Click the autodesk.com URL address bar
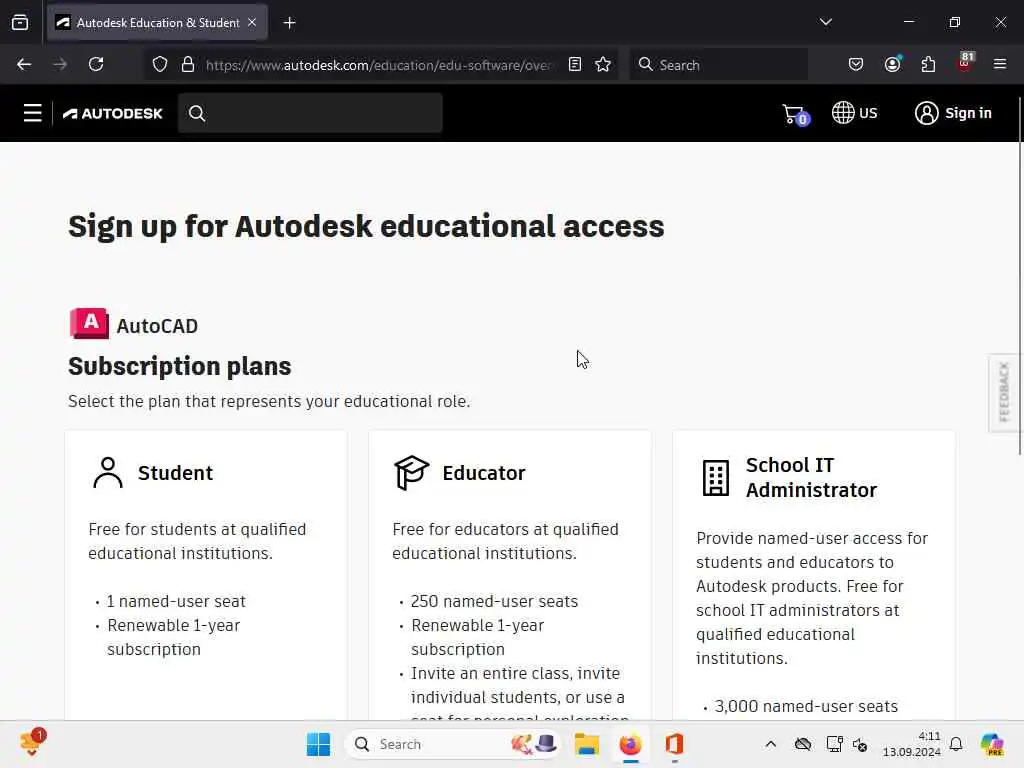Image resolution: width=1024 pixels, height=768 pixels. point(379,65)
